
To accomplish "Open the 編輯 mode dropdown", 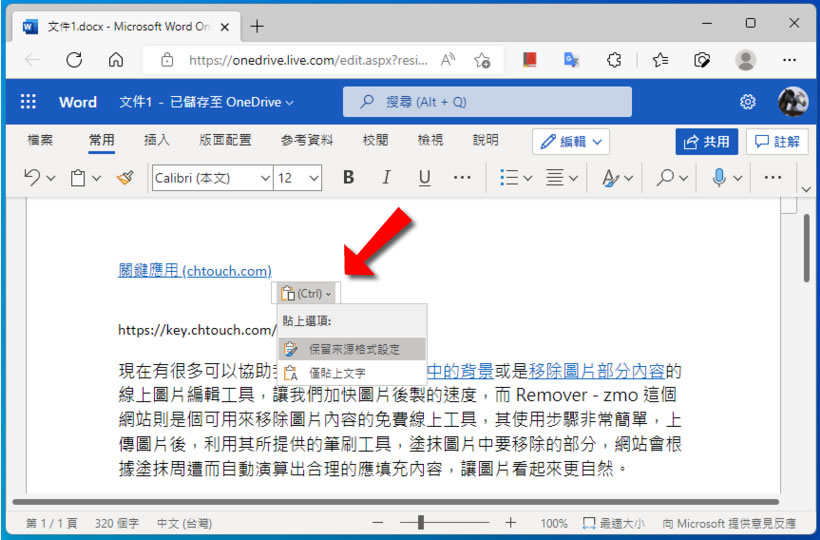I will pyautogui.click(x=571, y=142).
